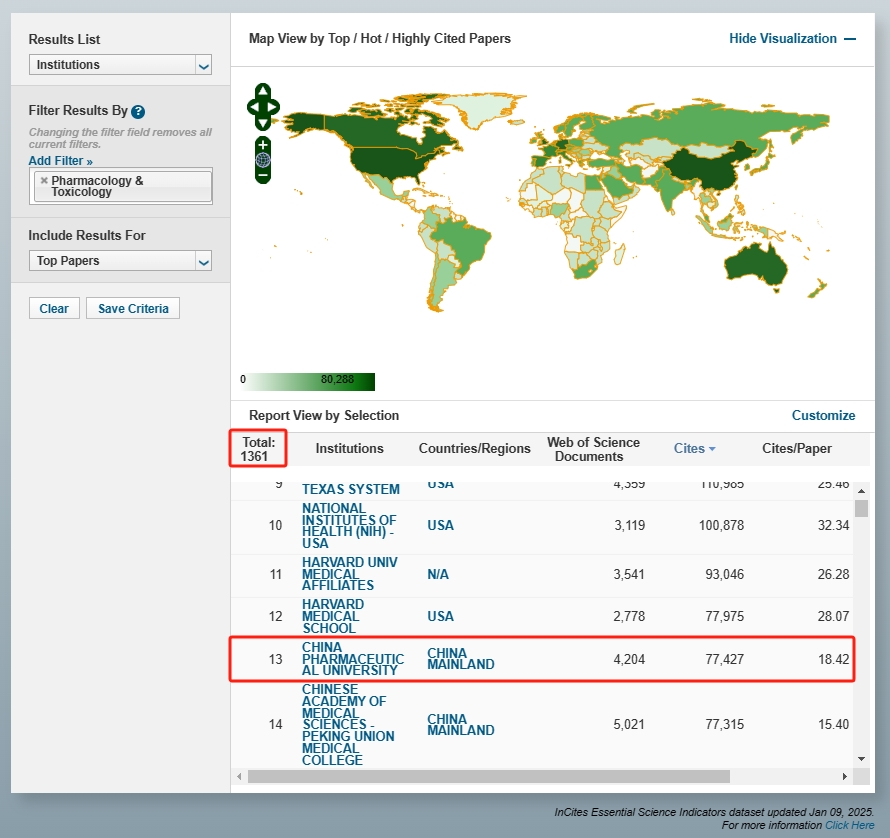Click Australia on the world map
This screenshot has height=838, width=890.
point(755,265)
